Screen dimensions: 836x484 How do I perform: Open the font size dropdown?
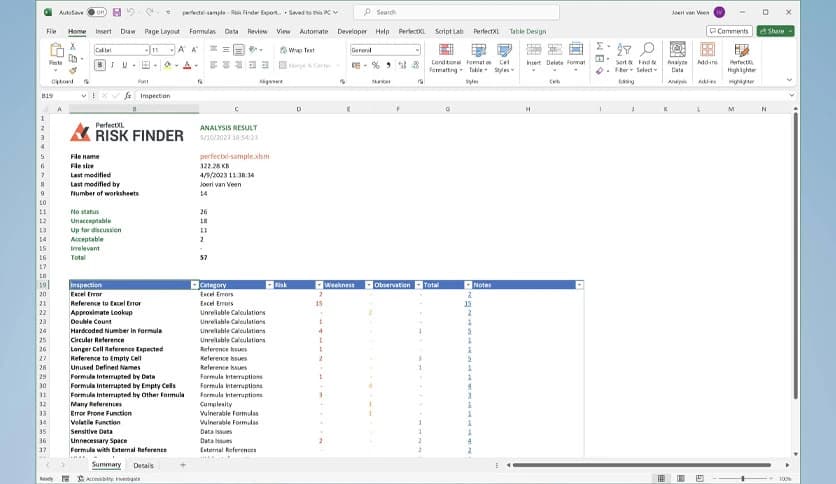[x=171, y=49]
